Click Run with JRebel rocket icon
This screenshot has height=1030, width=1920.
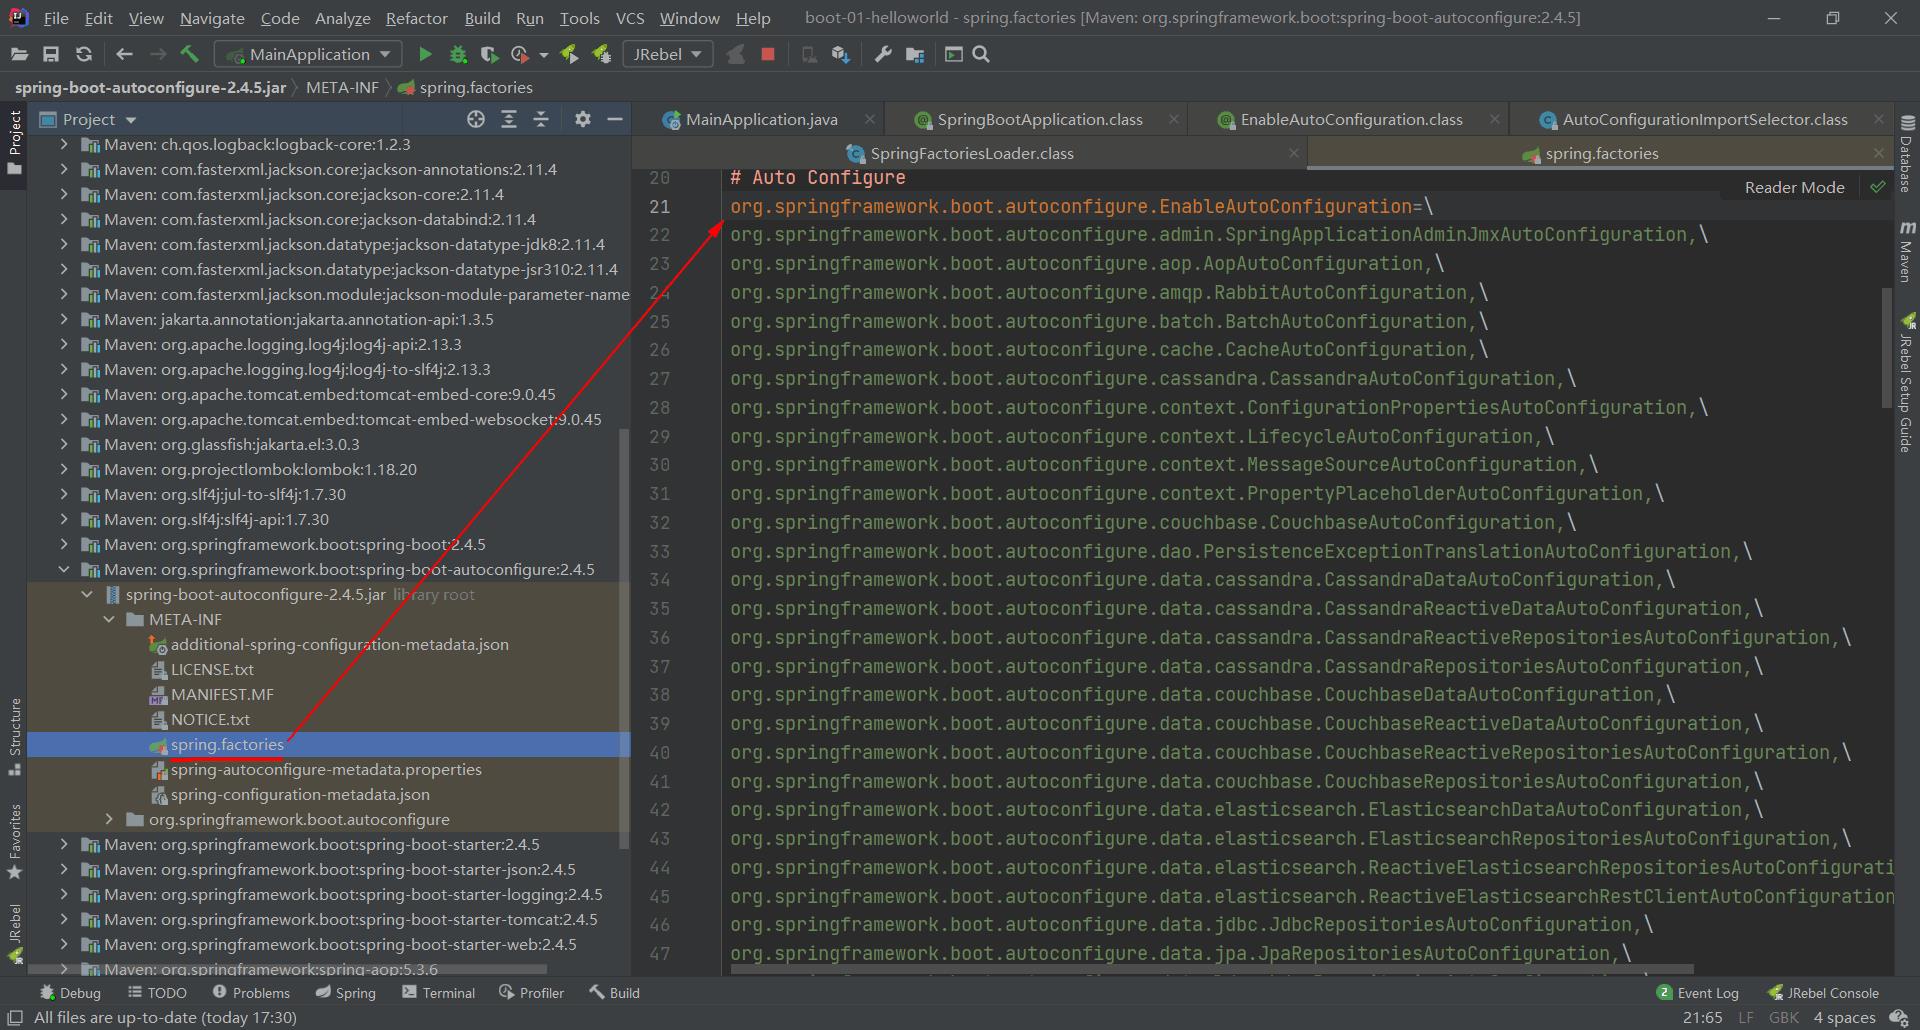[x=569, y=54]
